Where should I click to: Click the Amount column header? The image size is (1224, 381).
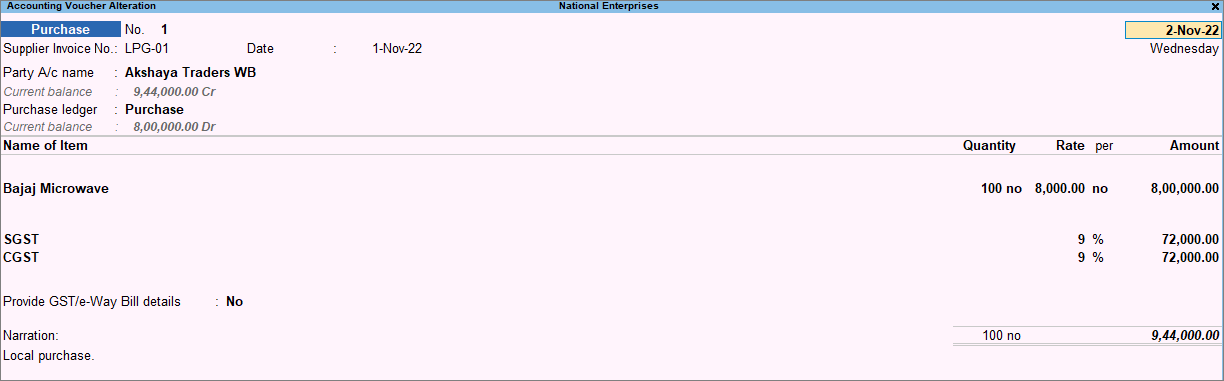pyautogui.click(x=1195, y=146)
